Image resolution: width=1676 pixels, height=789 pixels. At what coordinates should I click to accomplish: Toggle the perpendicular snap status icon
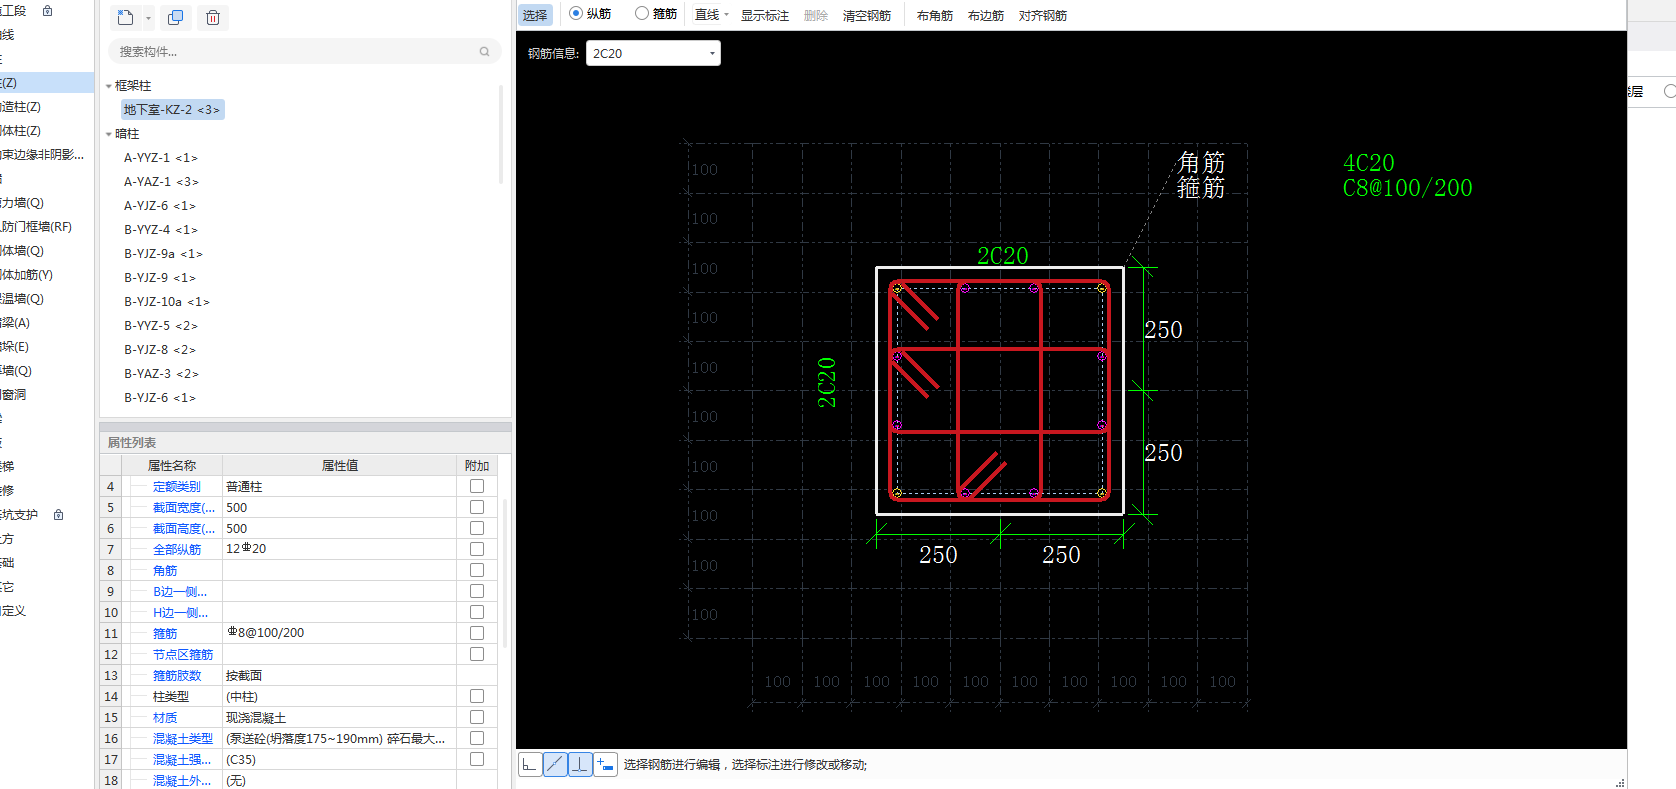click(580, 764)
